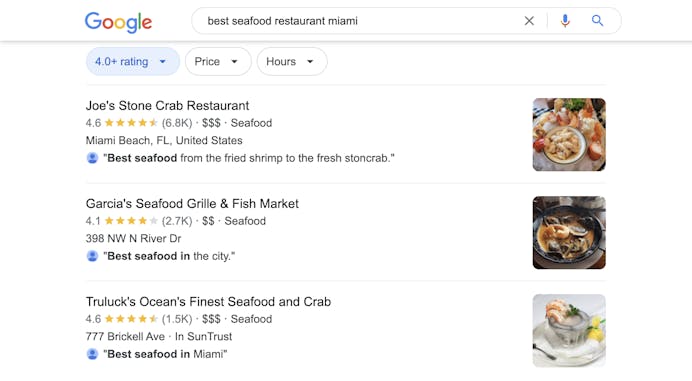Click the Google logo

(118, 22)
